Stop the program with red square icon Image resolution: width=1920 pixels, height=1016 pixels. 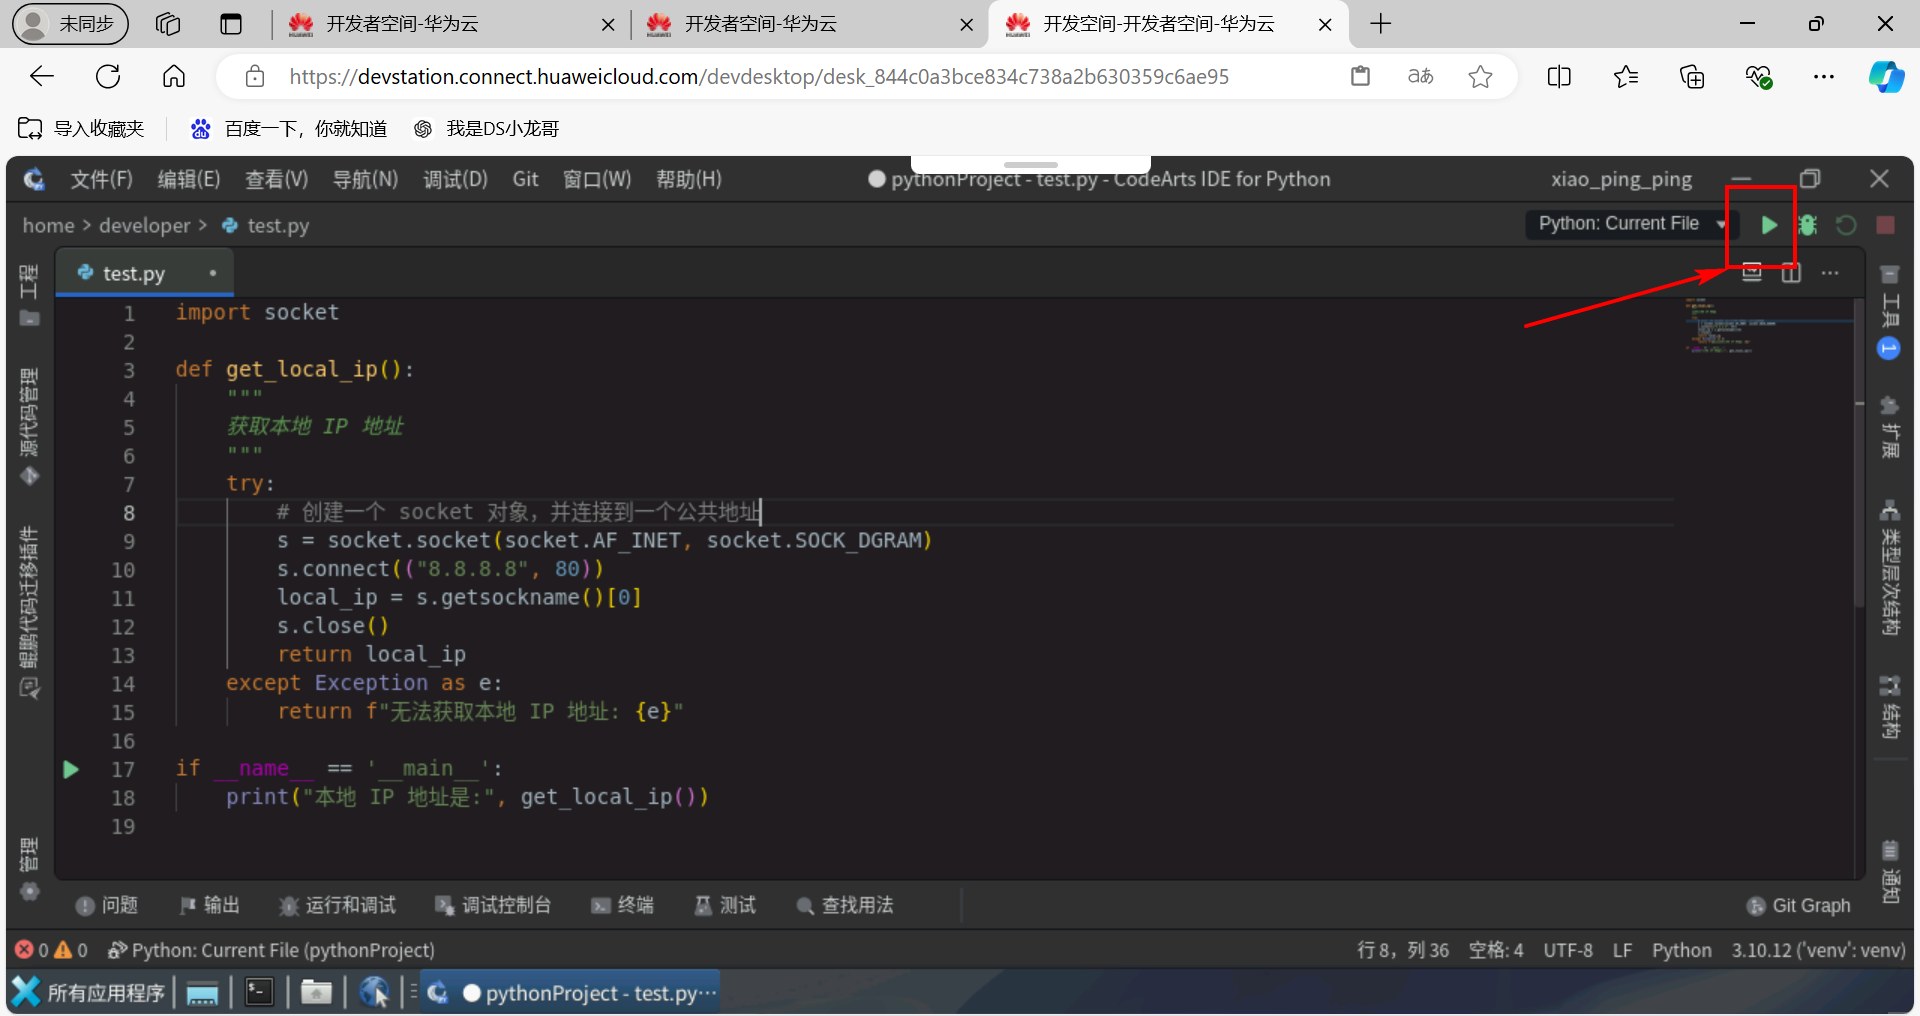[x=1885, y=225]
